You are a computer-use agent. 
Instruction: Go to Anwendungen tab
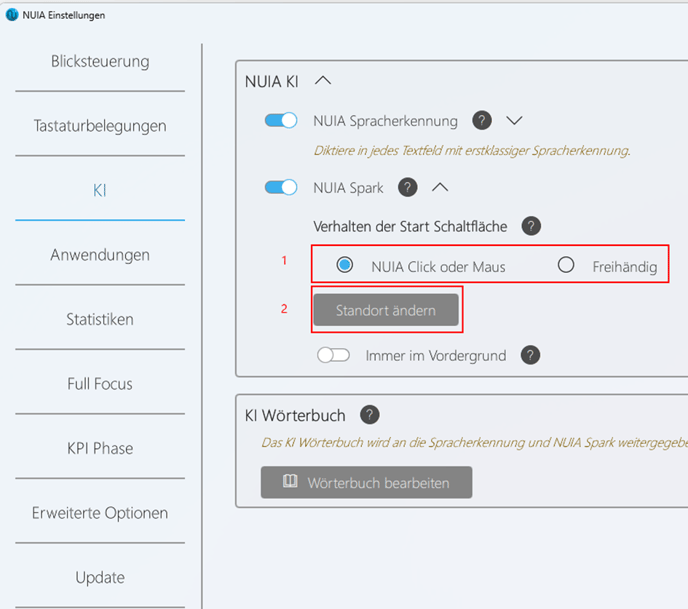point(100,255)
